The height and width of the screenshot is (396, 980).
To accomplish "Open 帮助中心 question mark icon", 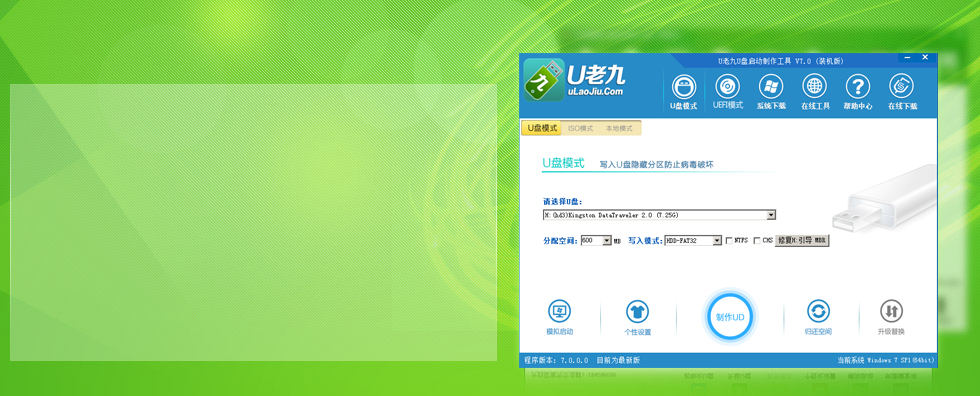I will click(x=858, y=87).
